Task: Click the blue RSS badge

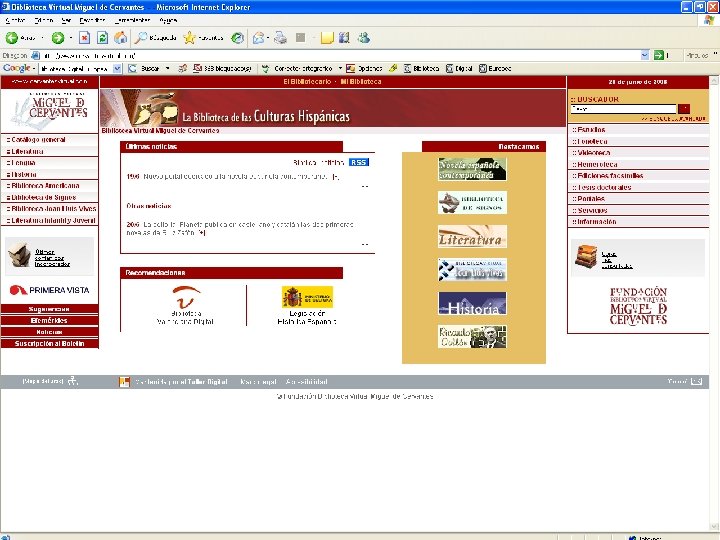Action: click(x=359, y=162)
